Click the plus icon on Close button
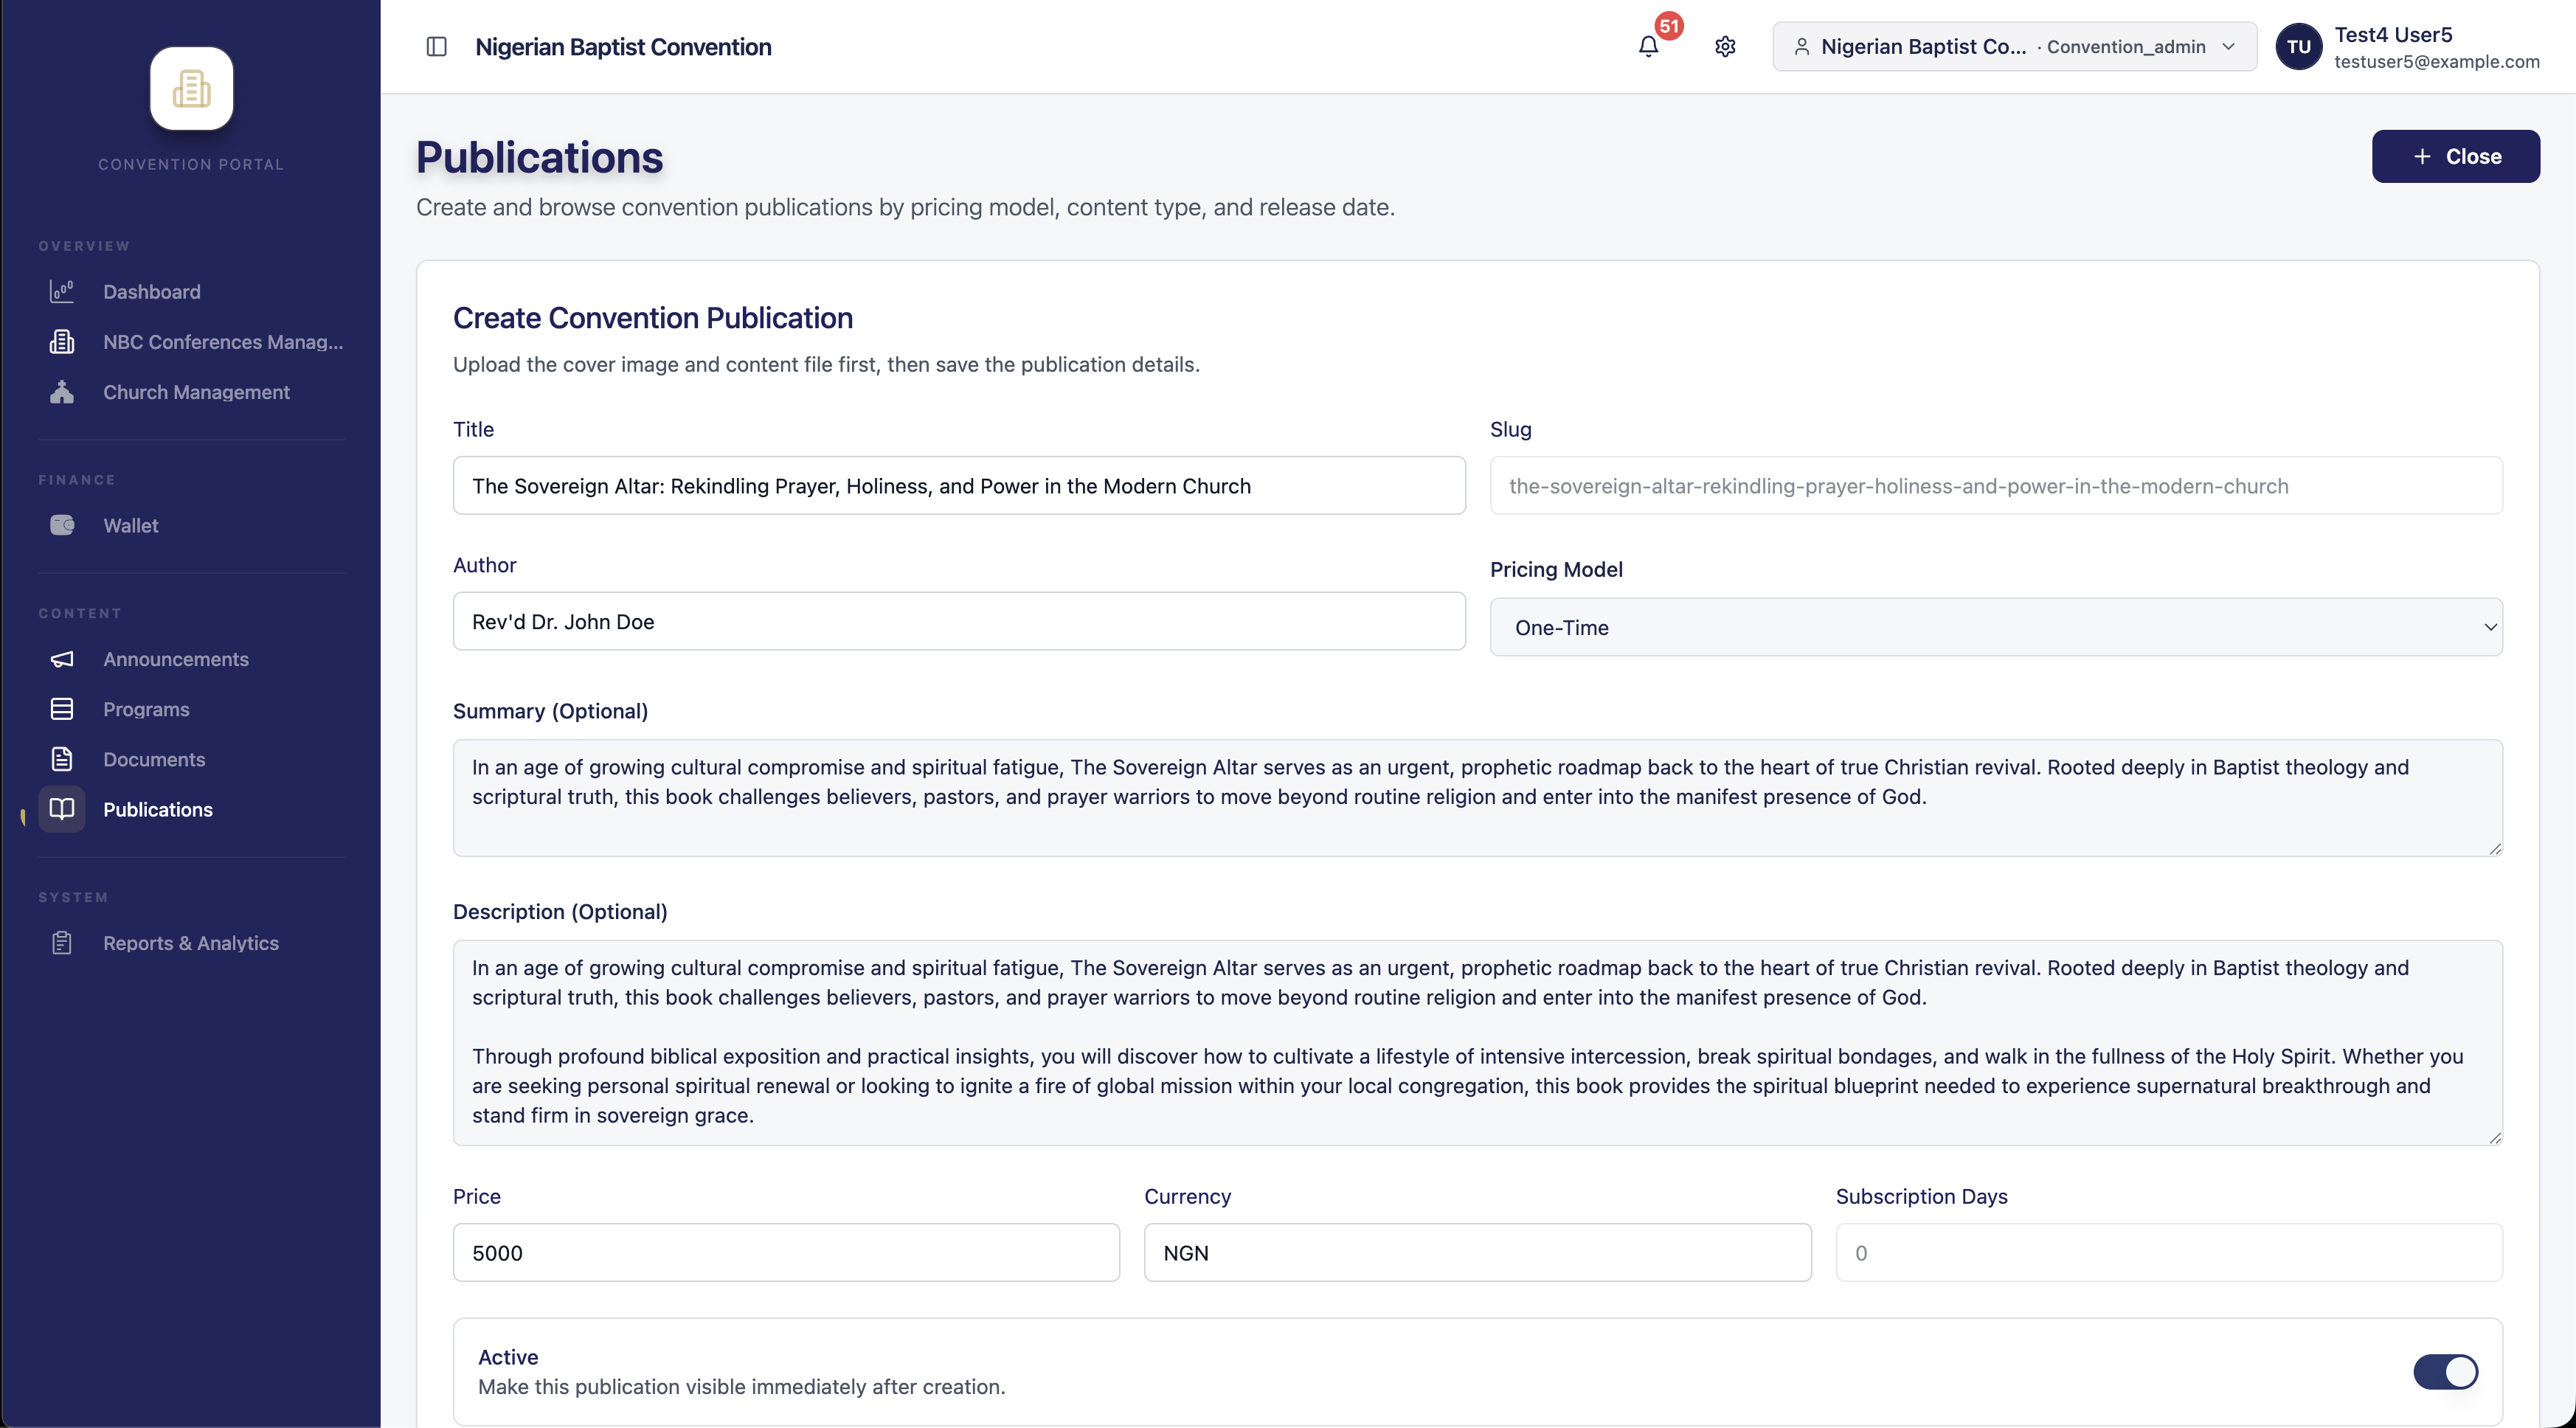2576x1428 pixels. pyautogui.click(x=2422, y=157)
